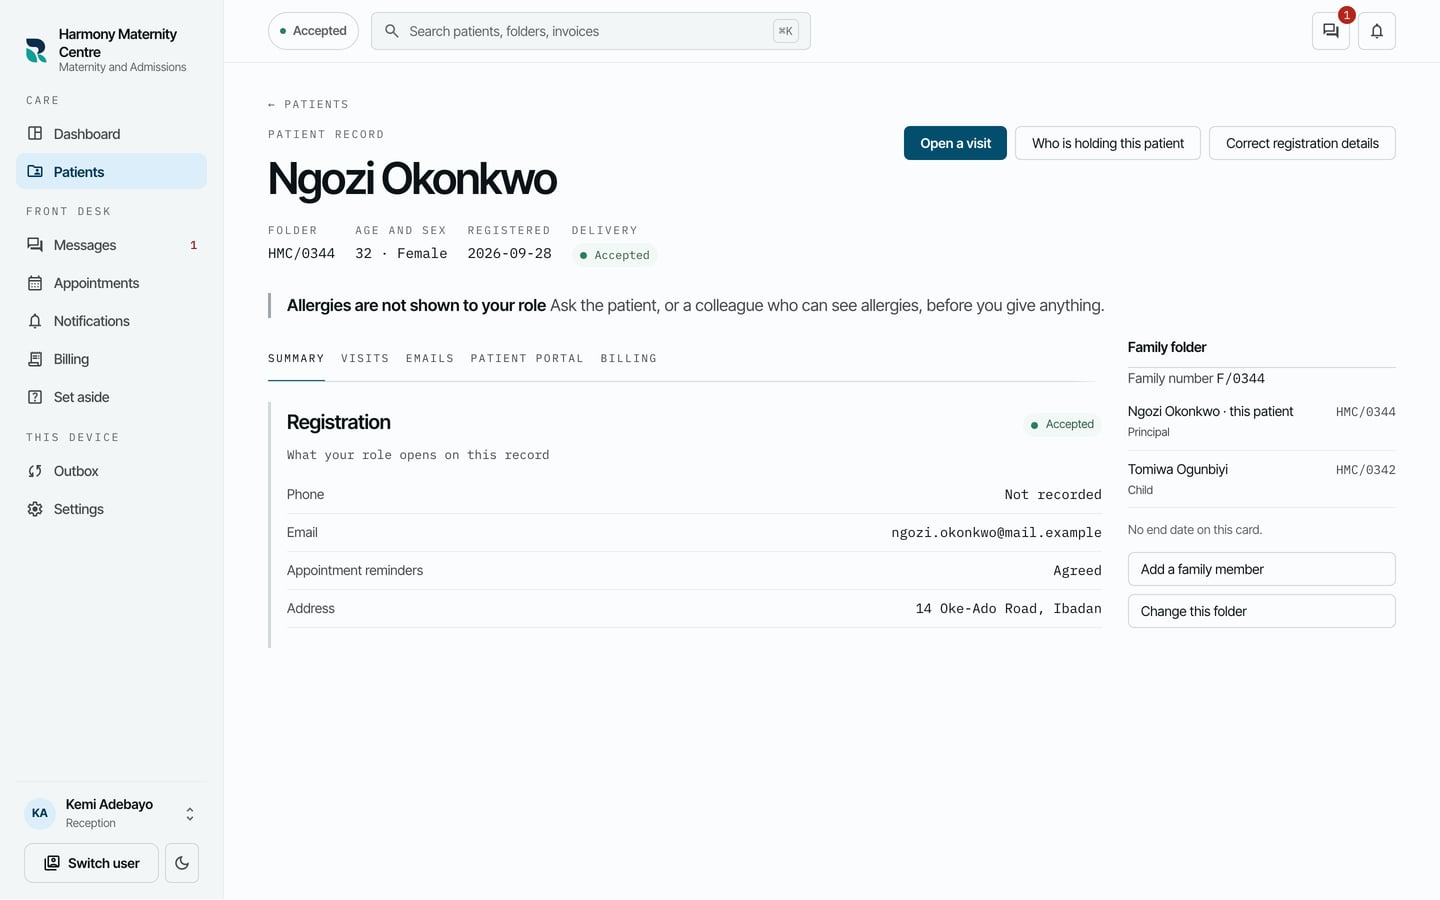This screenshot has width=1440, height=900.
Task: Click the KA user avatar
Action: pyautogui.click(x=40, y=813)
